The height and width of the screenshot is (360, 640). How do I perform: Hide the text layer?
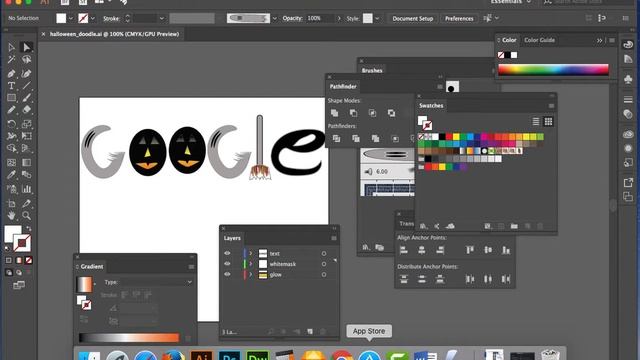click(227, 253)
